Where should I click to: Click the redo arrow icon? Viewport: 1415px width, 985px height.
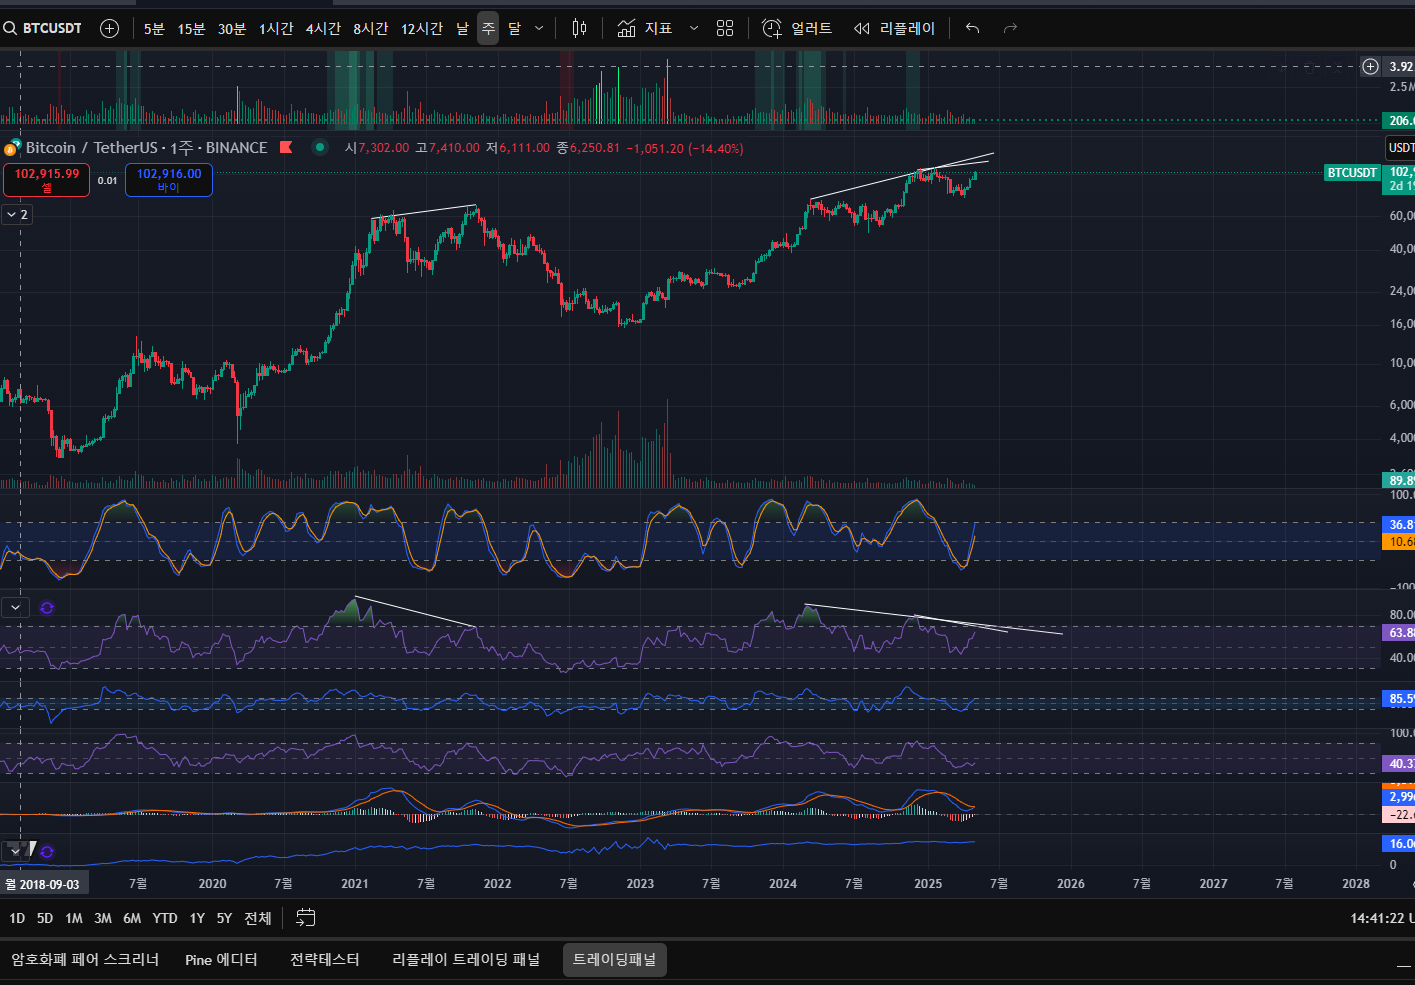point(1010,28)
